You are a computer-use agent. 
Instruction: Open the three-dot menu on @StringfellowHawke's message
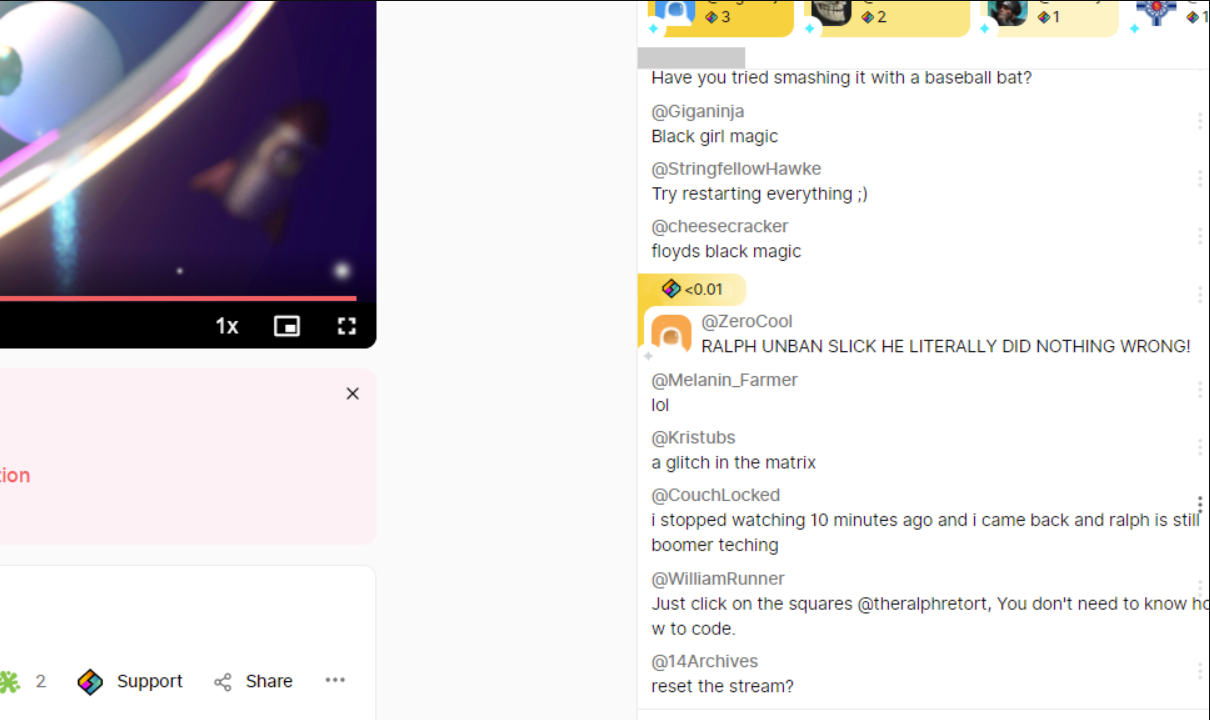click(x=1199, y=178)
